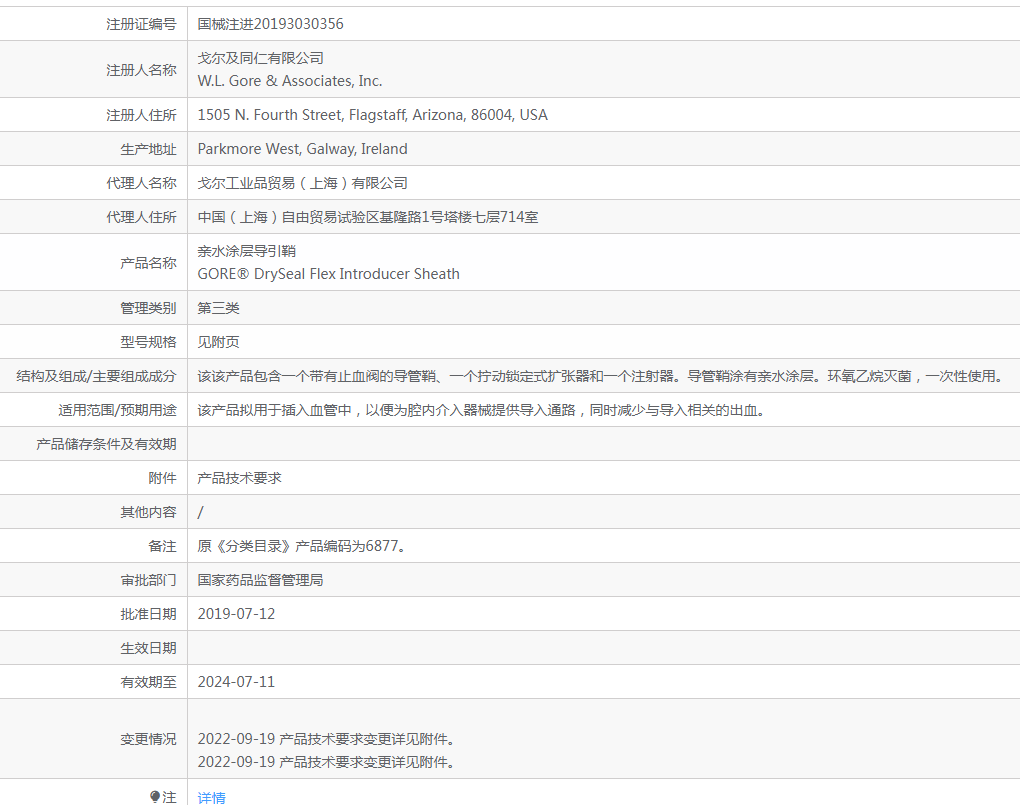Click the 备注 label
The width and height of the screenshot is (1020, 805).
162,546
